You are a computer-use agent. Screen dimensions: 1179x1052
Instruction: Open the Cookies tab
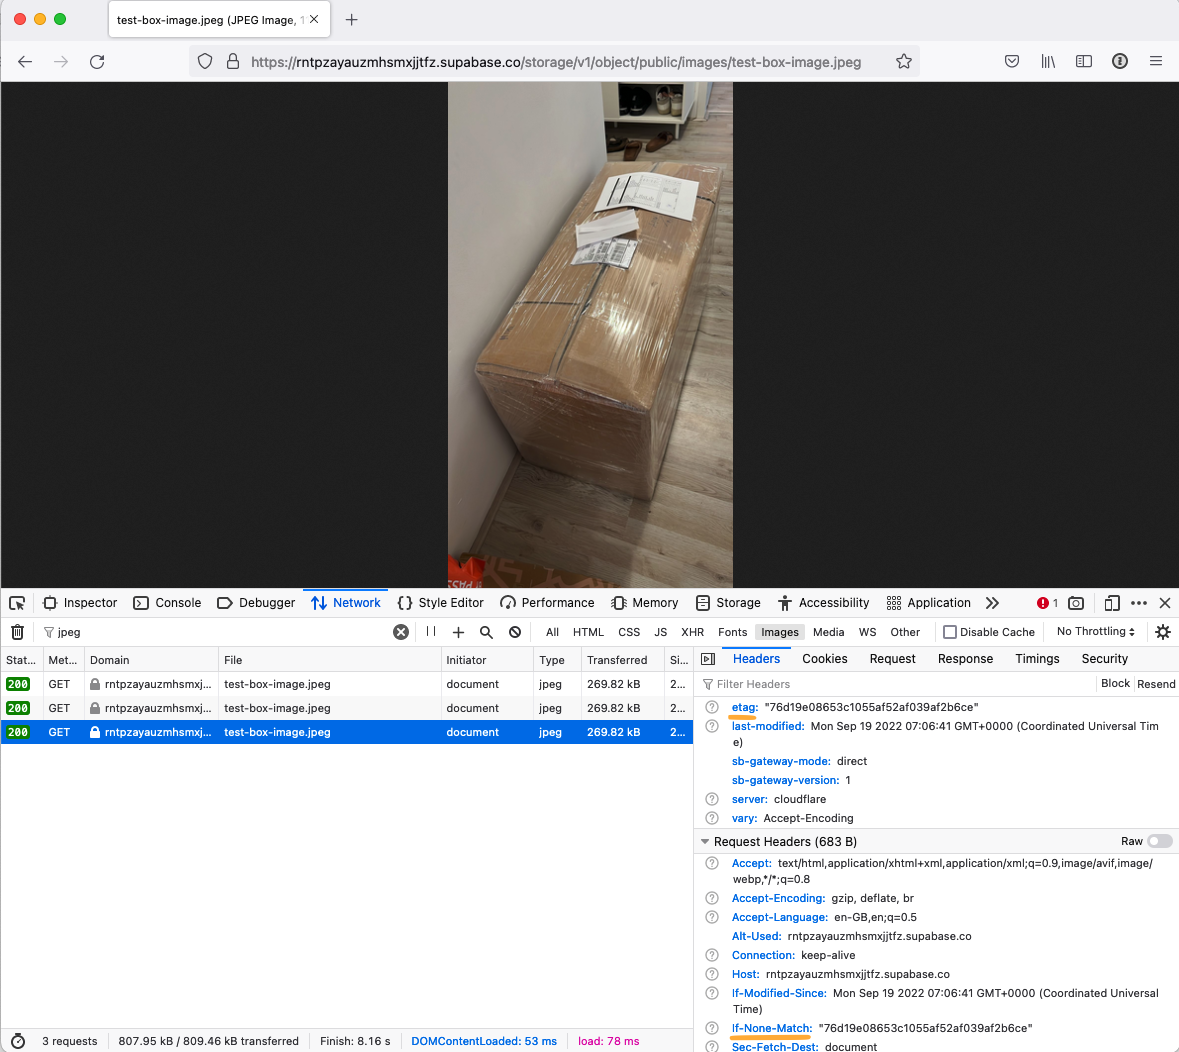point(824,658)
